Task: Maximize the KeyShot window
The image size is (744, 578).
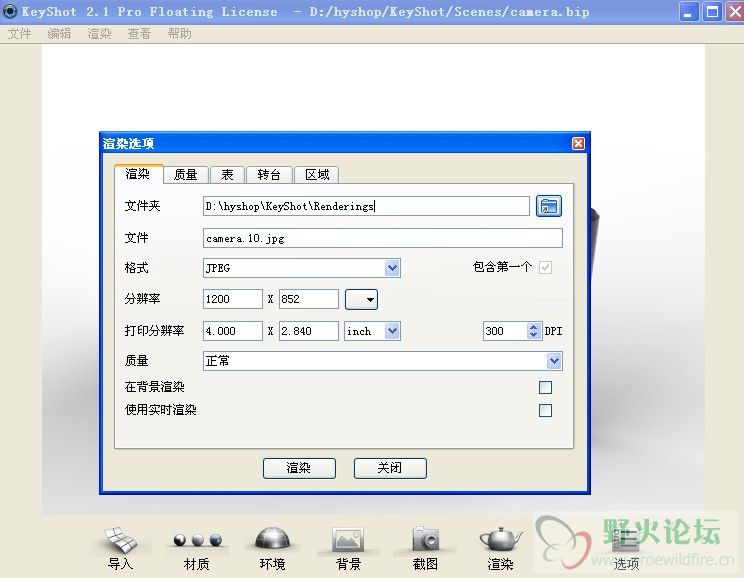Action: pos(712,11)
